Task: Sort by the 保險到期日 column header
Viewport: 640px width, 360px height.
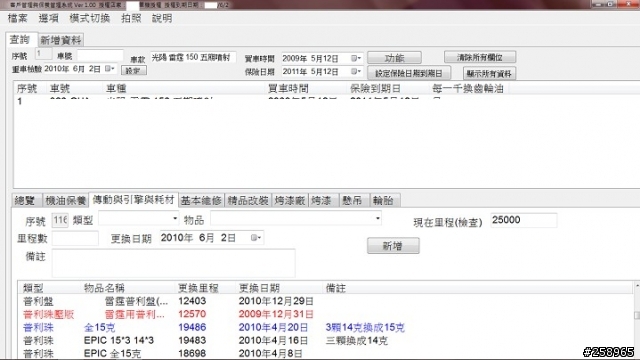Action: (x=389, y=89)
